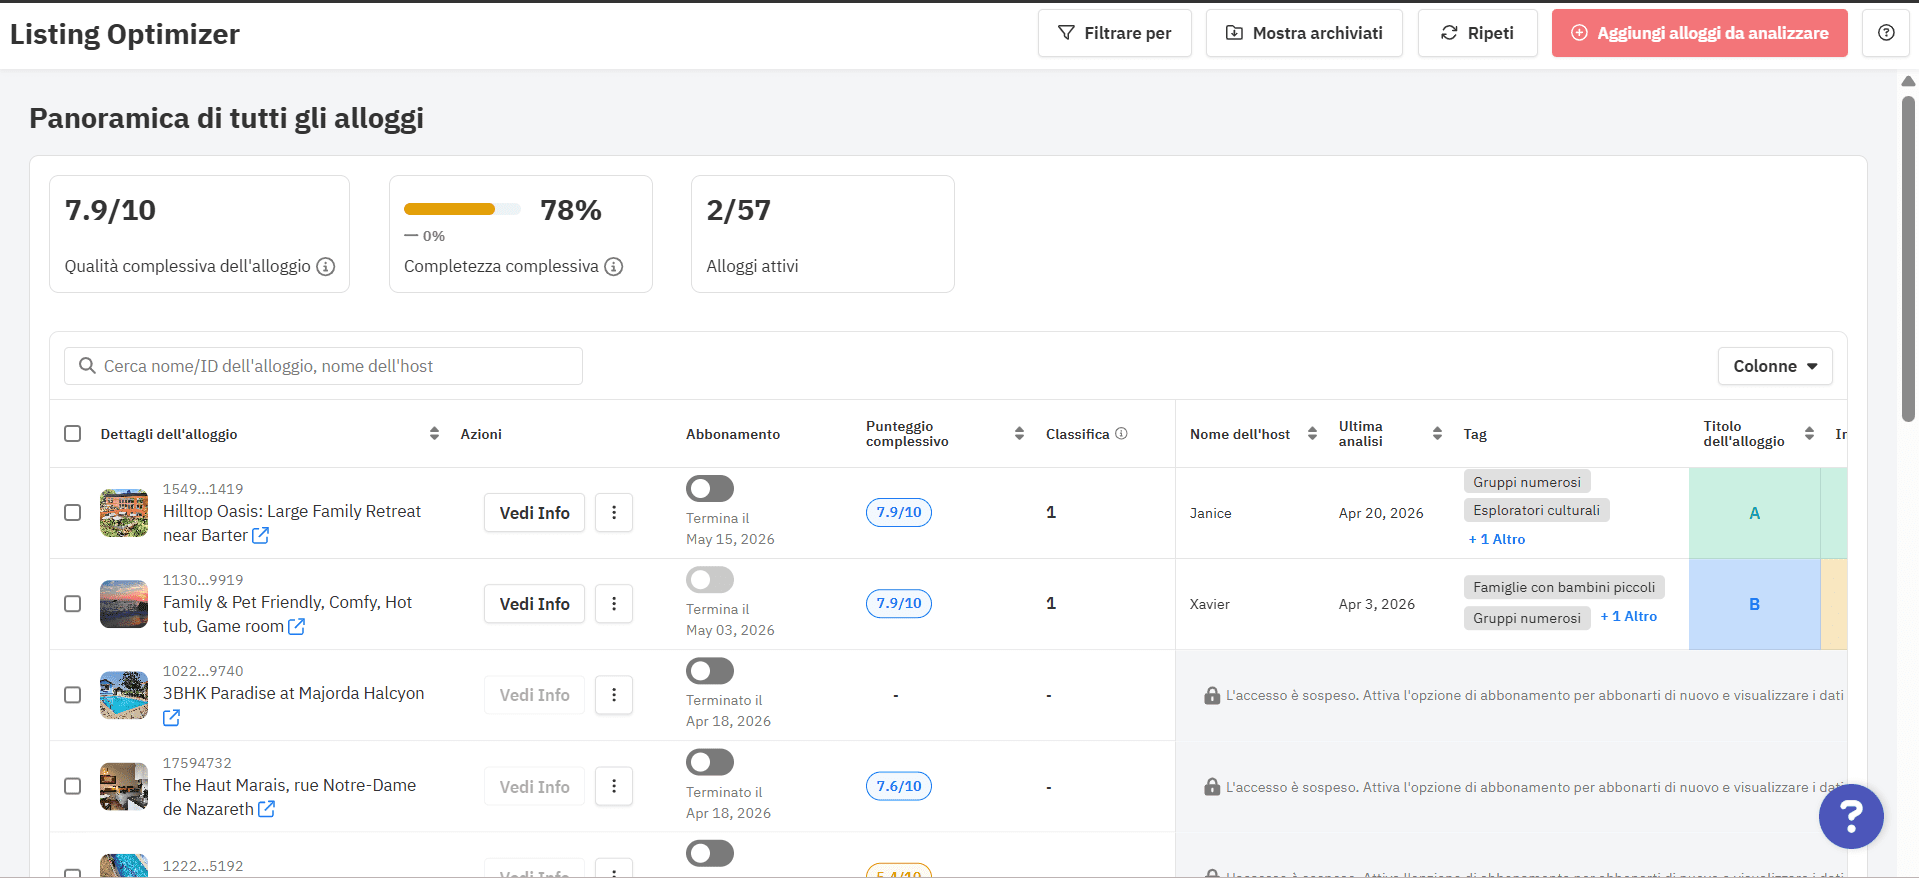Check The Haut Marais listing checkbox

pos(72,786)
